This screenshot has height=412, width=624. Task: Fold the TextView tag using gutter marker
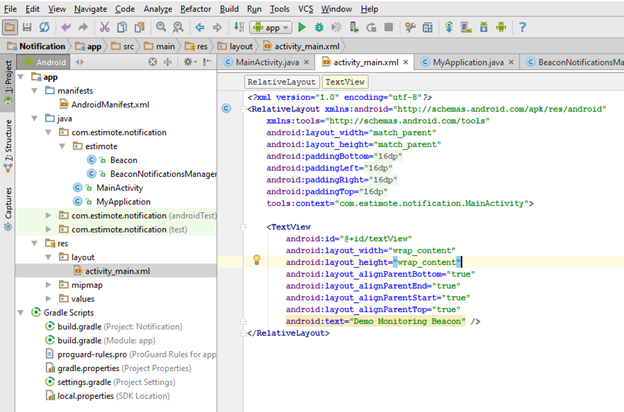click(243, 227)
